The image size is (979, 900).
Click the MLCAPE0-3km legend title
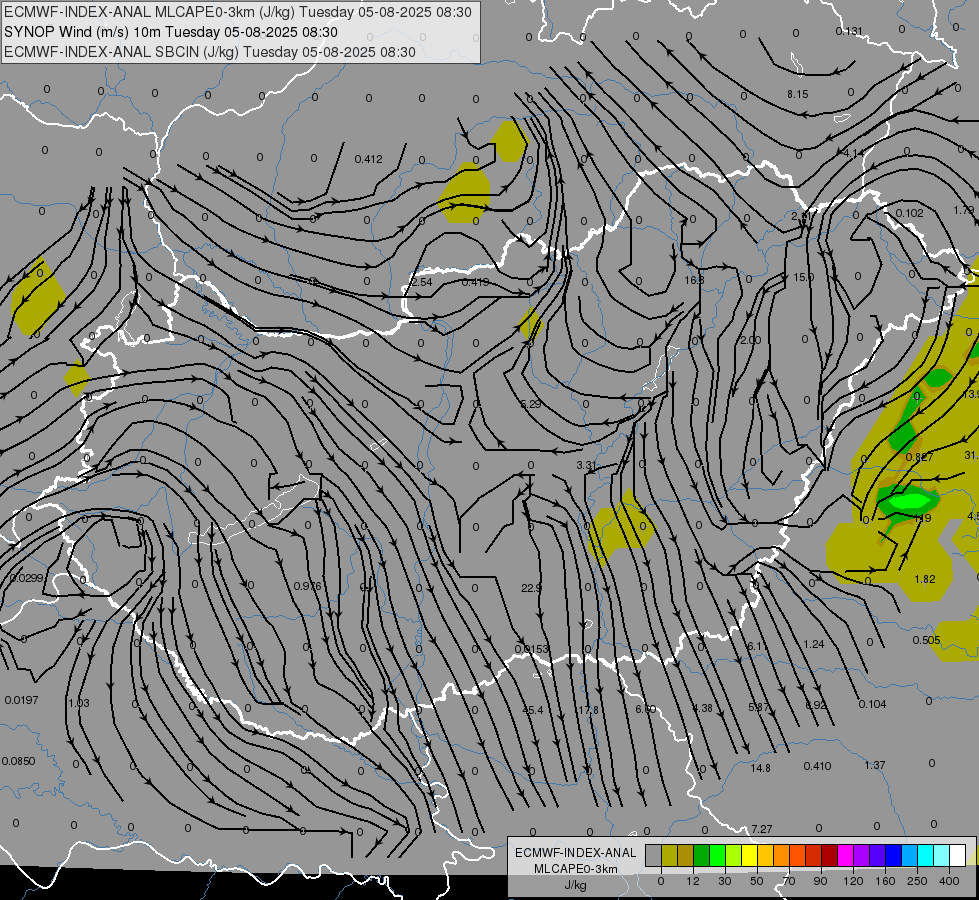[x=575, y=869]
